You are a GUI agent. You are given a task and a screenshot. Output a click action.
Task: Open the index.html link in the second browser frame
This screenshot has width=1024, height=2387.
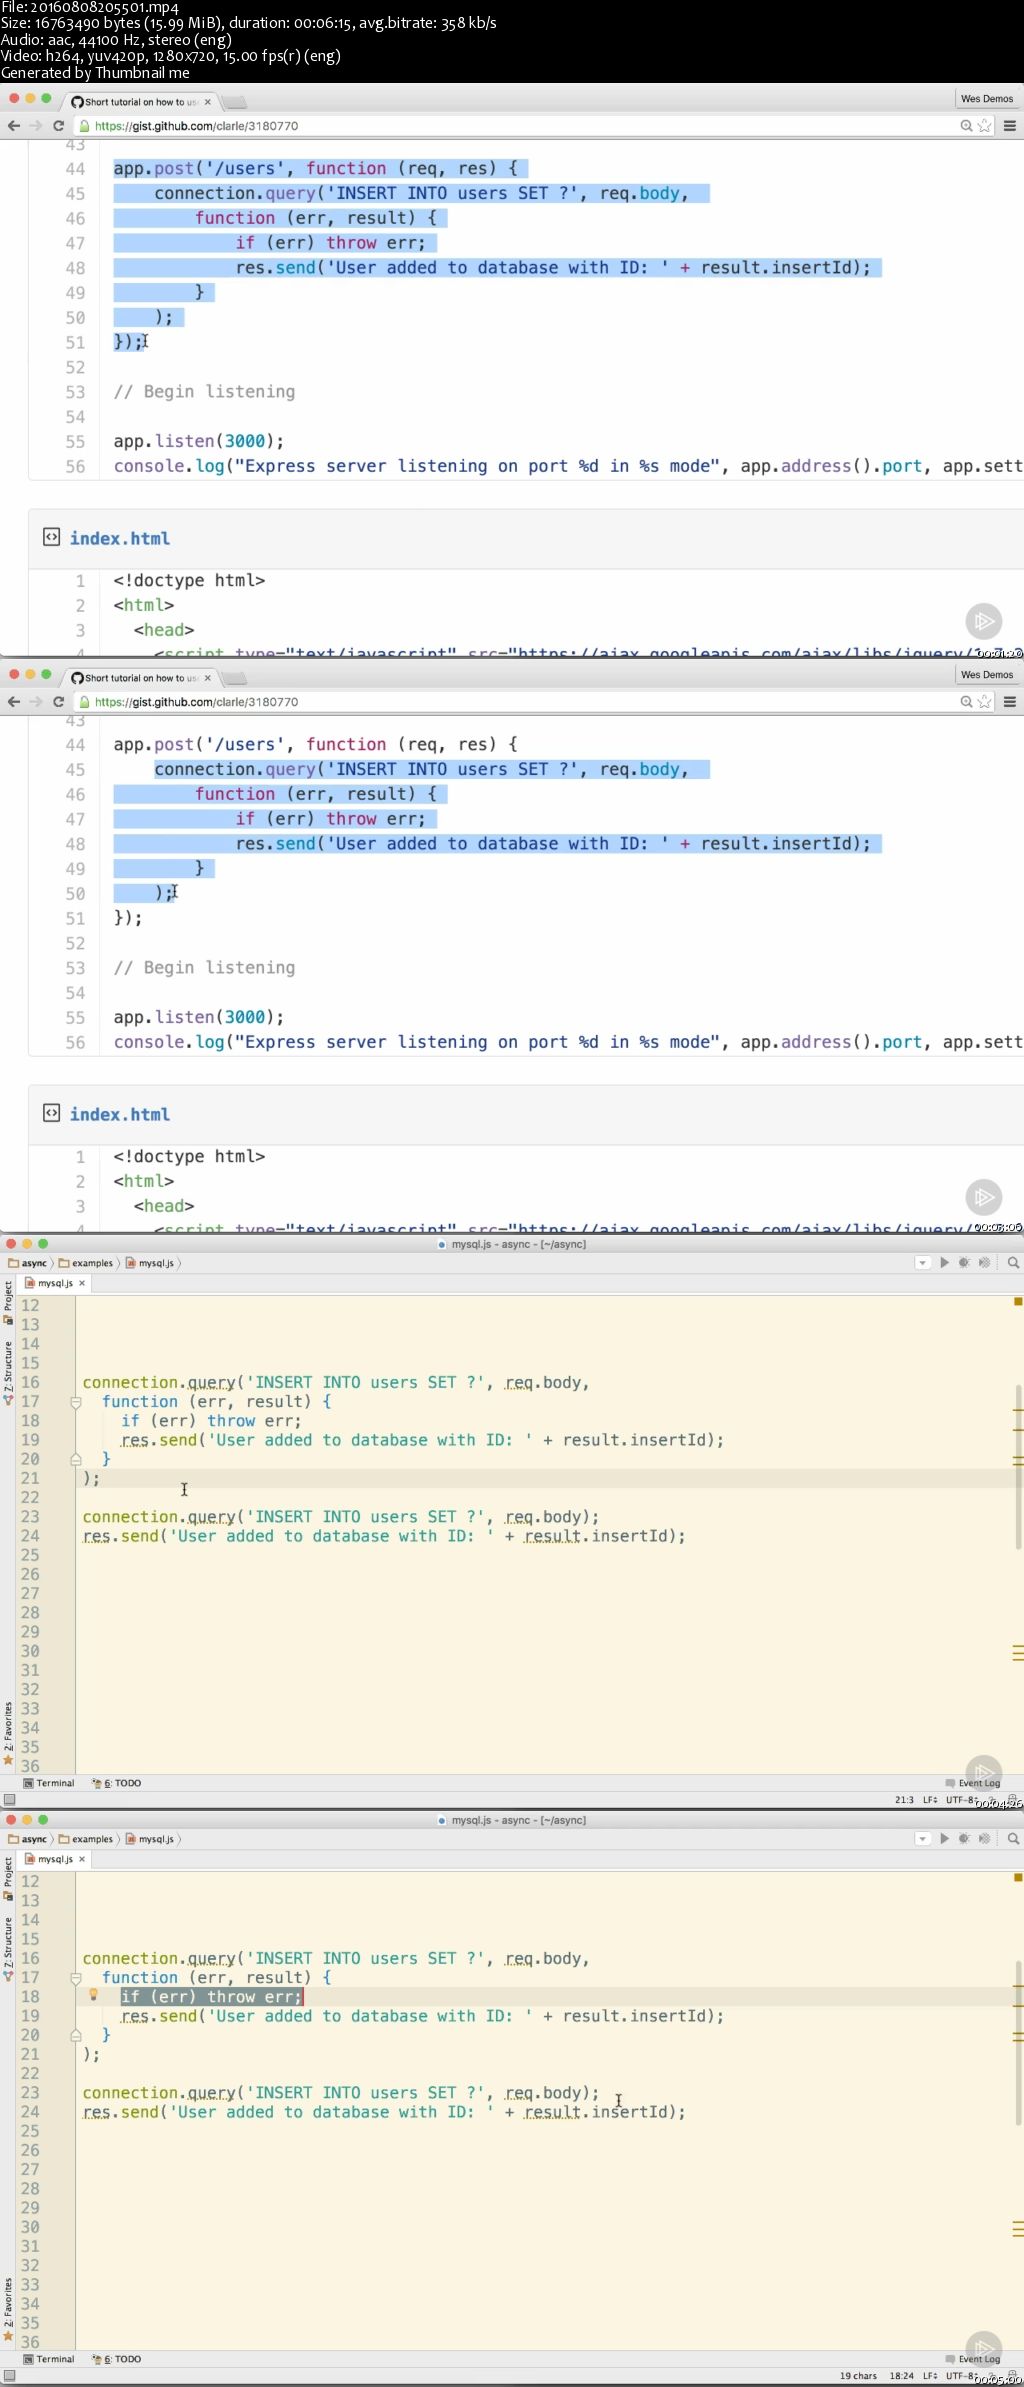tap(120, 1114)
